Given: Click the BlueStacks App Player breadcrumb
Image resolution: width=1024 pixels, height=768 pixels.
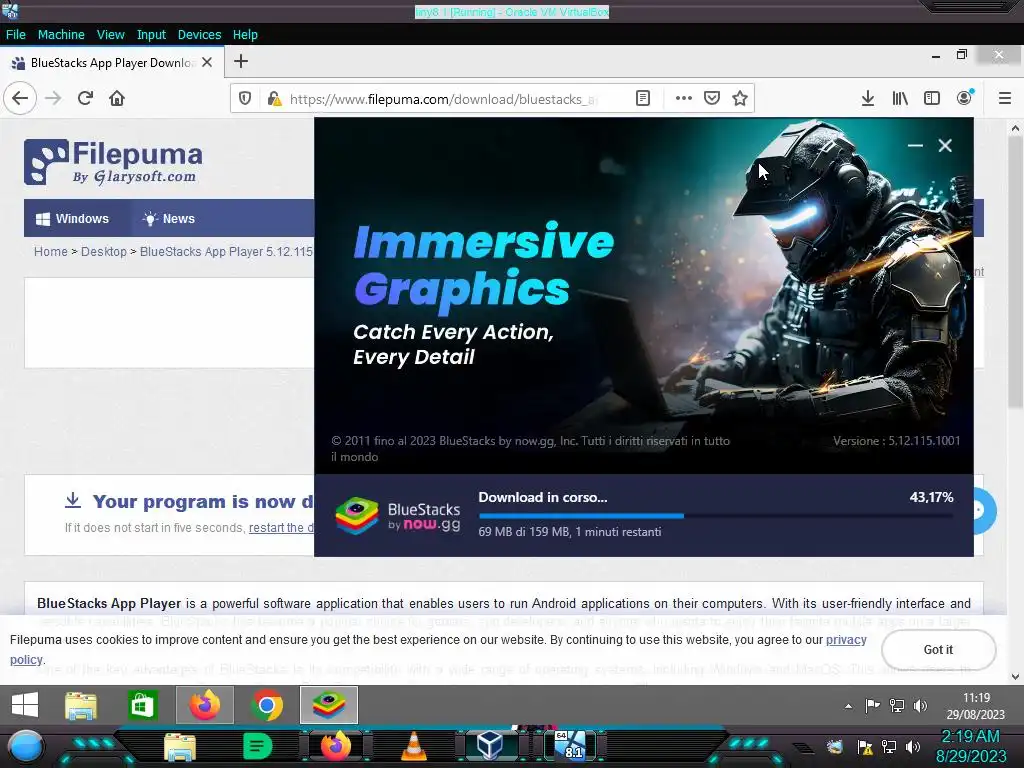Looking at the screenshot, I should point(227,251).
